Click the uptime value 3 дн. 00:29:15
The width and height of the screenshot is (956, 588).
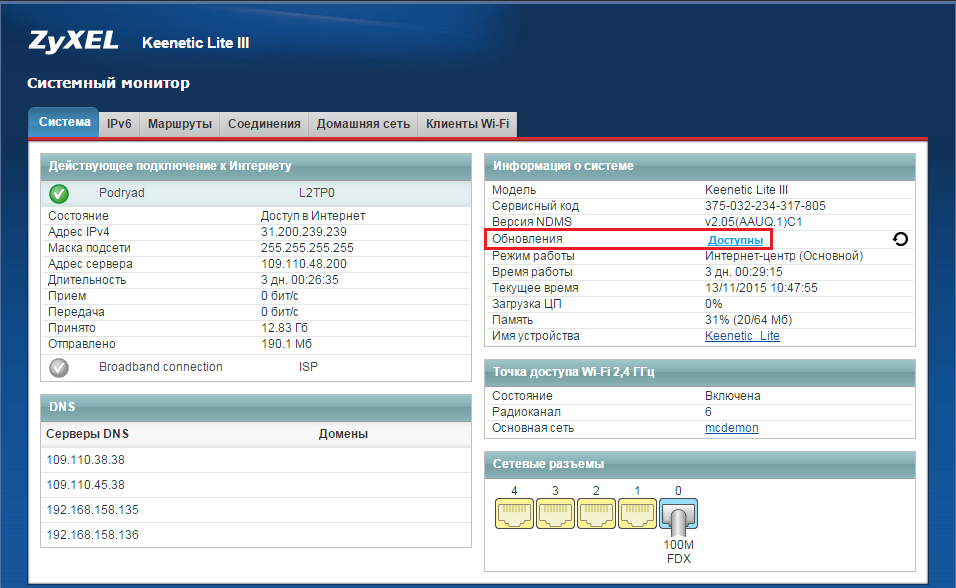744,272
